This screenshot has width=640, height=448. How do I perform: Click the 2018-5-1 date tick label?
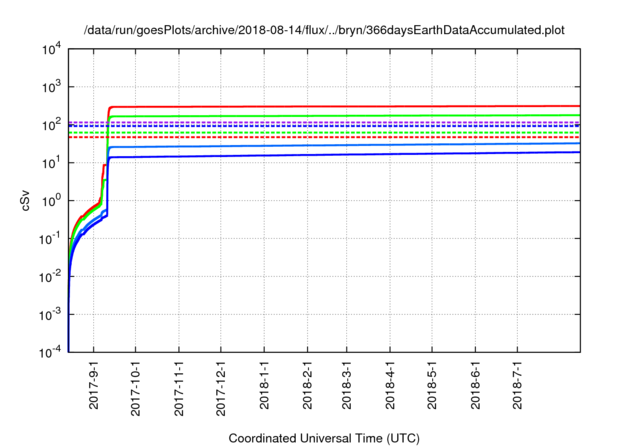[432, 384]
